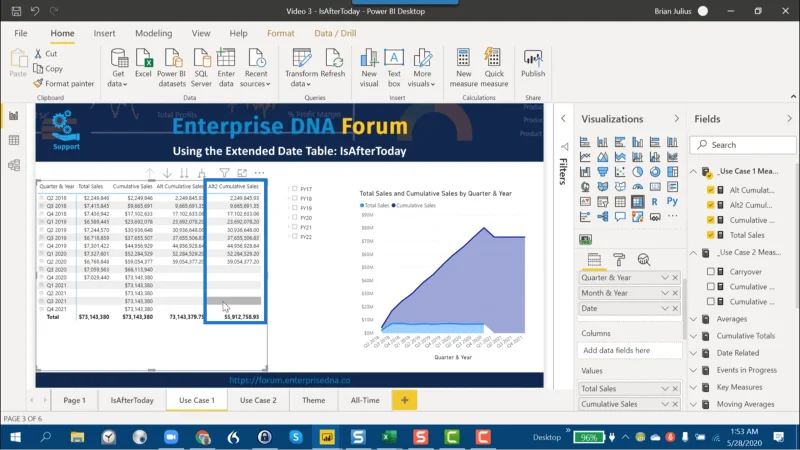
Task: Check the Carryover field
Action: pos(710,271)
